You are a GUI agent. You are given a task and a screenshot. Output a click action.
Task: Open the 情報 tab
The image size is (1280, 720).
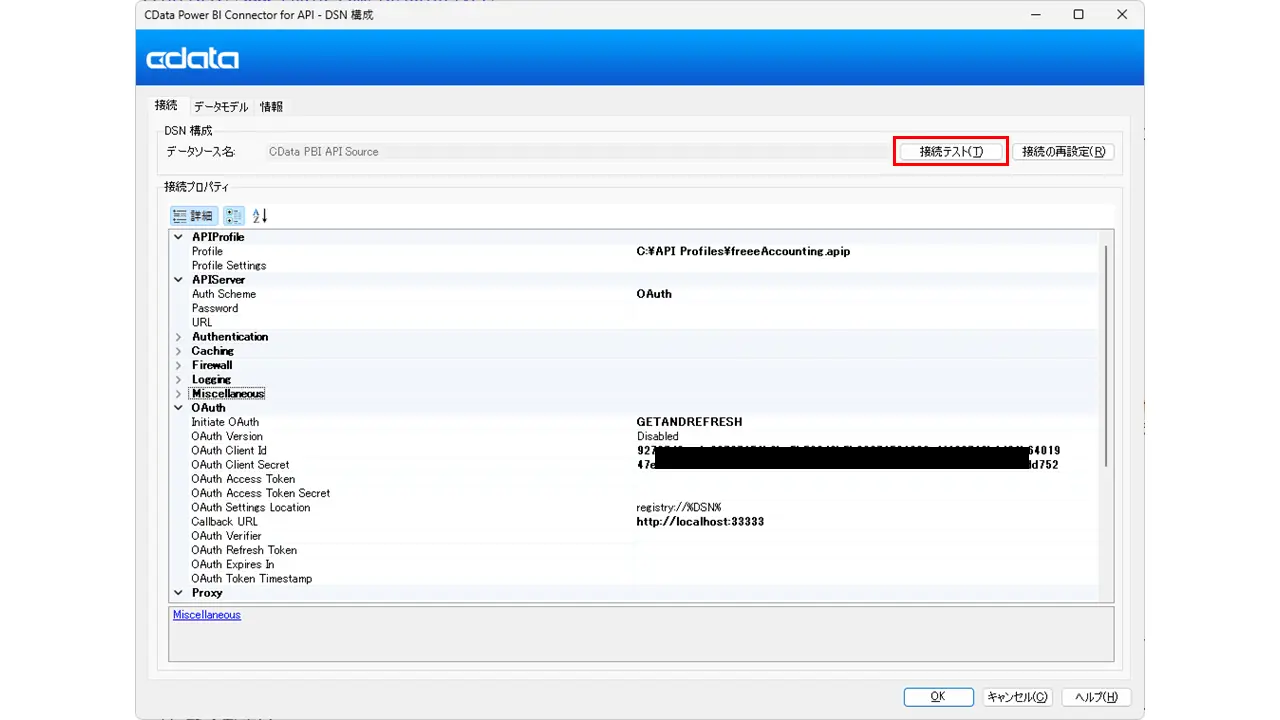tap(271, 107)
